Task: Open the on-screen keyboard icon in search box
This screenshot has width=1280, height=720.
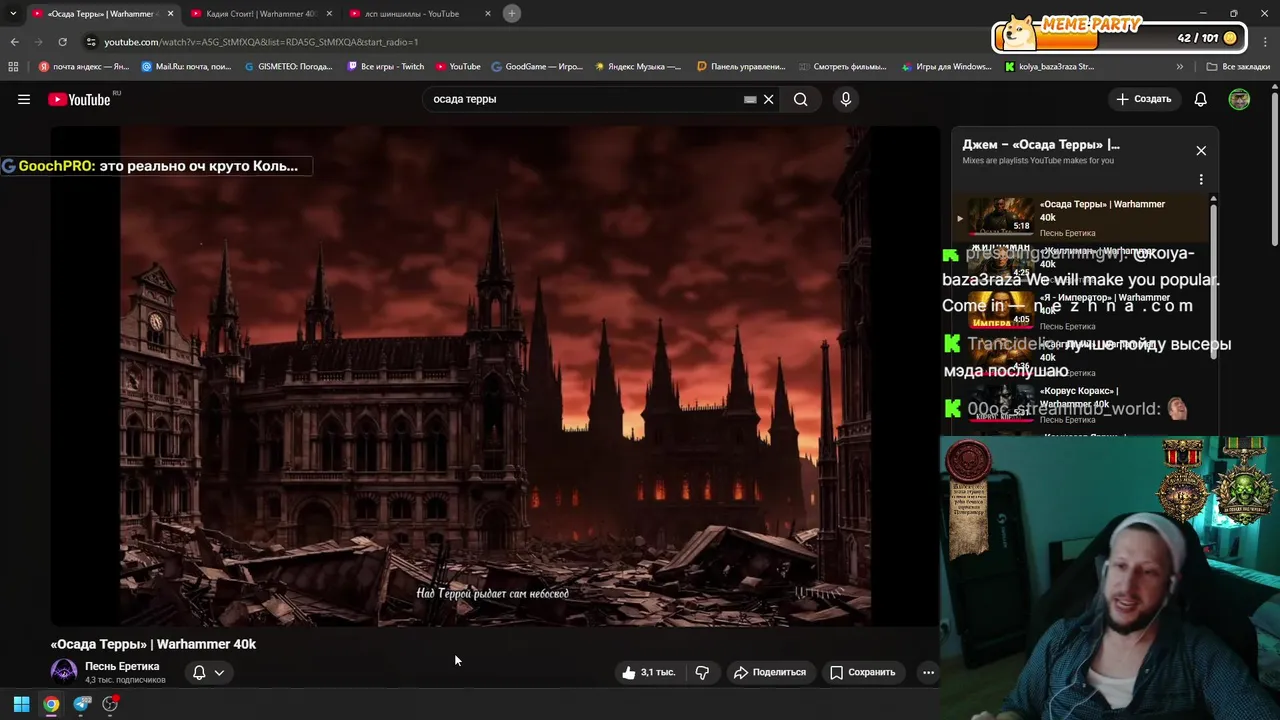Action: (x=750, y=99)
